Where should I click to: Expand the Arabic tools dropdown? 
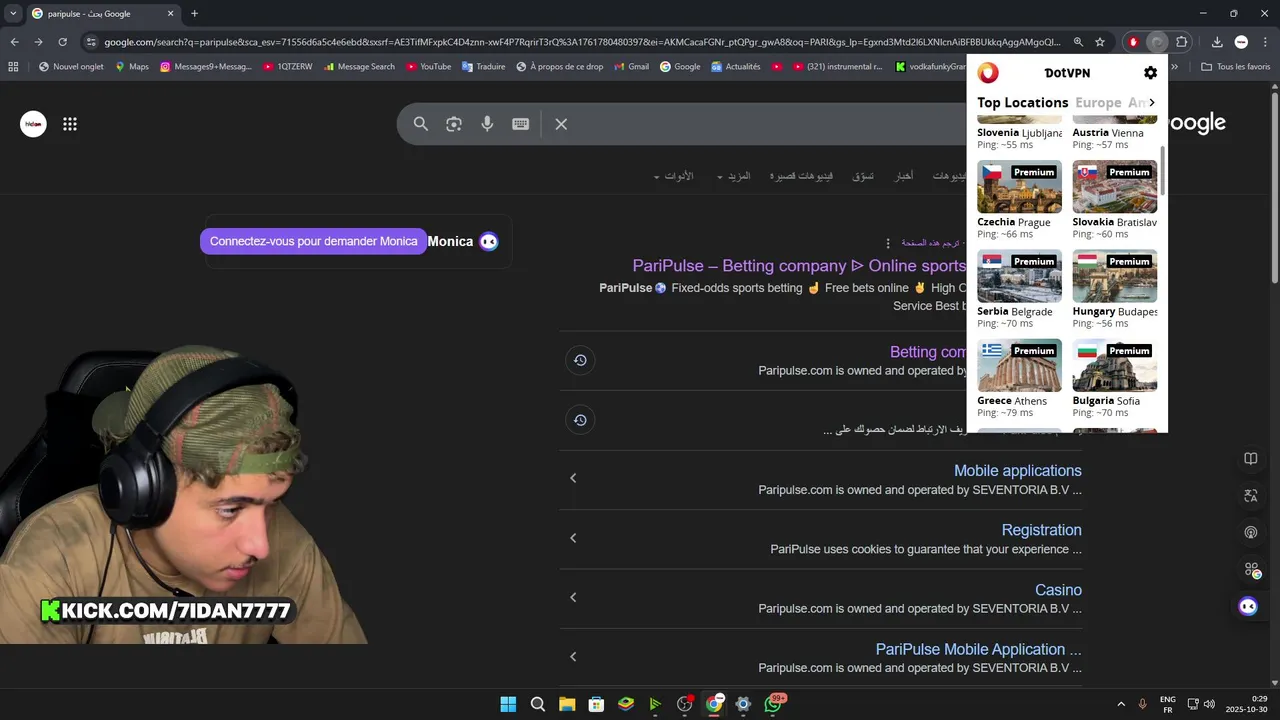pos(673,176)
